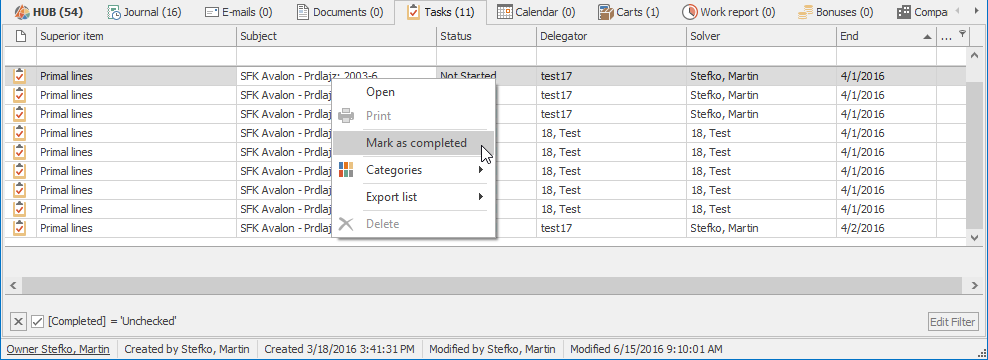Switch to the Bonuses (0) tab

[x=836, y=12]
